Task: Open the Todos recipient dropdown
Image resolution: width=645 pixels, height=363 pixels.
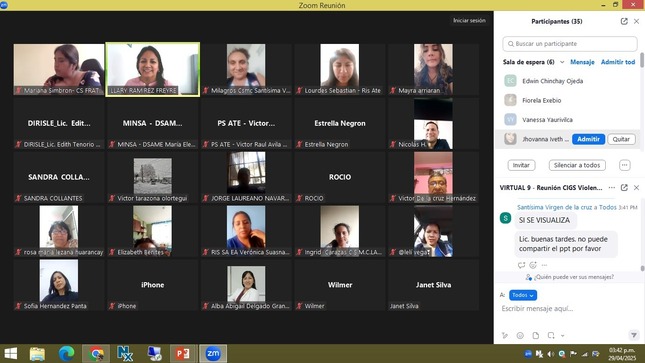Action: pyautogui.click(x=523, y=295)
